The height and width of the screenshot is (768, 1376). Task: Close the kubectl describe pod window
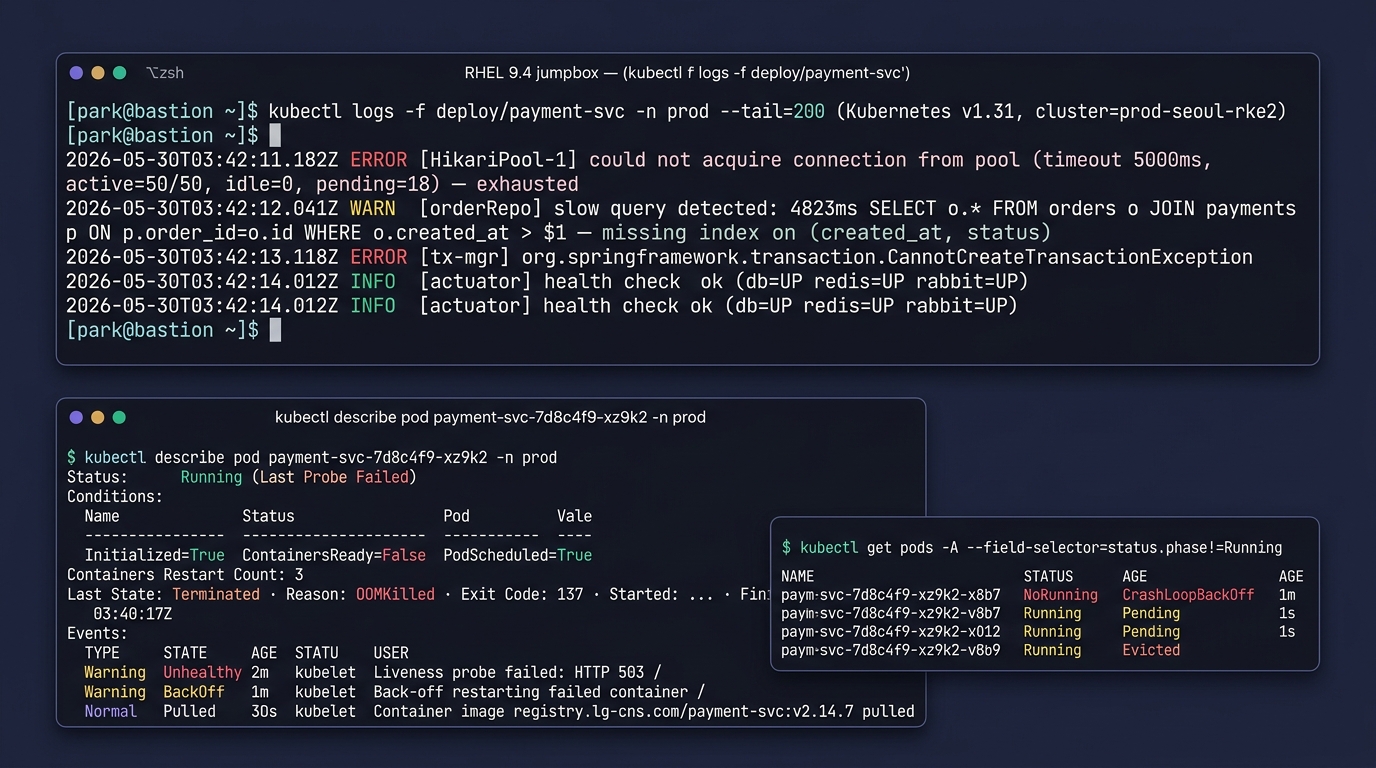click(76, 417)
